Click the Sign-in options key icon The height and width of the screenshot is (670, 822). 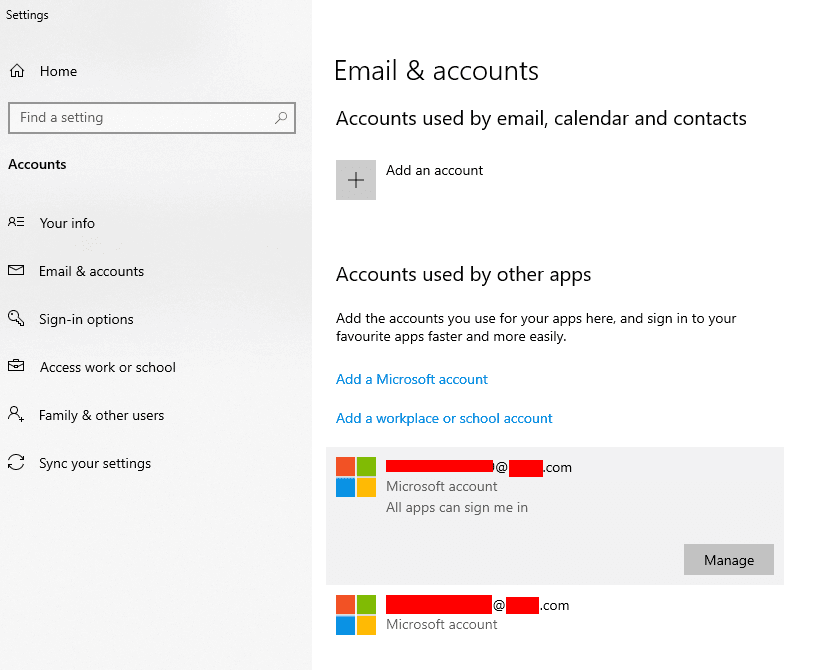point(16,318)
